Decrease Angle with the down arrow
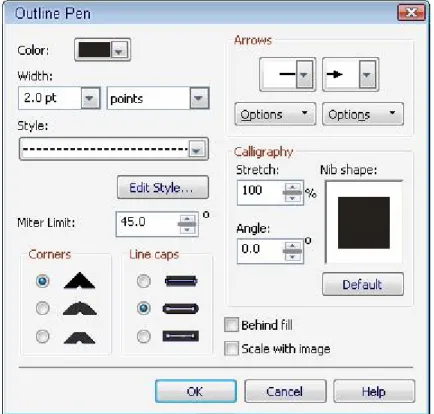The image size is (434, 414). click(292, 257)
